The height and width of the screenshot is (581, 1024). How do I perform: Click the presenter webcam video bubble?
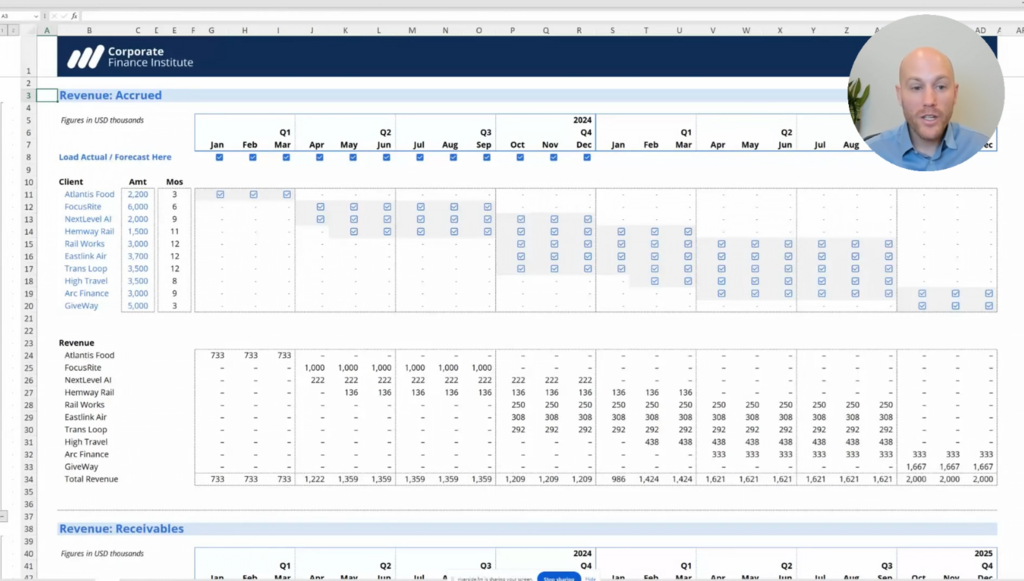coord(925,92)
